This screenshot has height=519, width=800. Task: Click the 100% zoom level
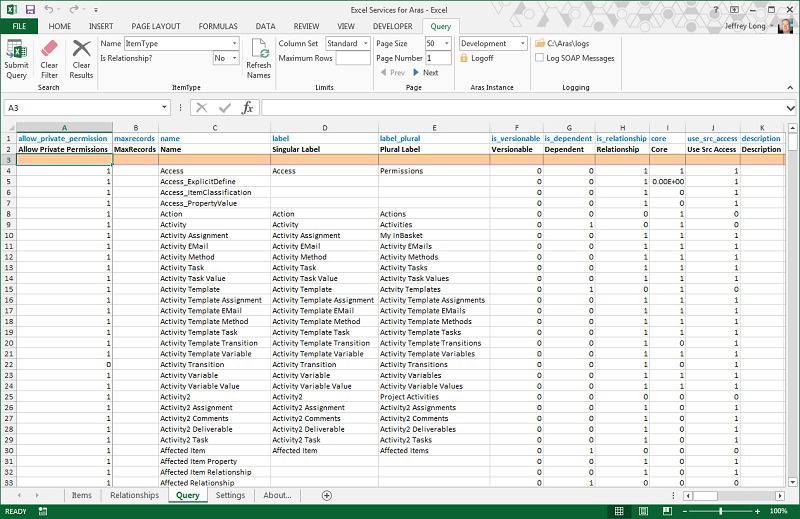[778, 511]
